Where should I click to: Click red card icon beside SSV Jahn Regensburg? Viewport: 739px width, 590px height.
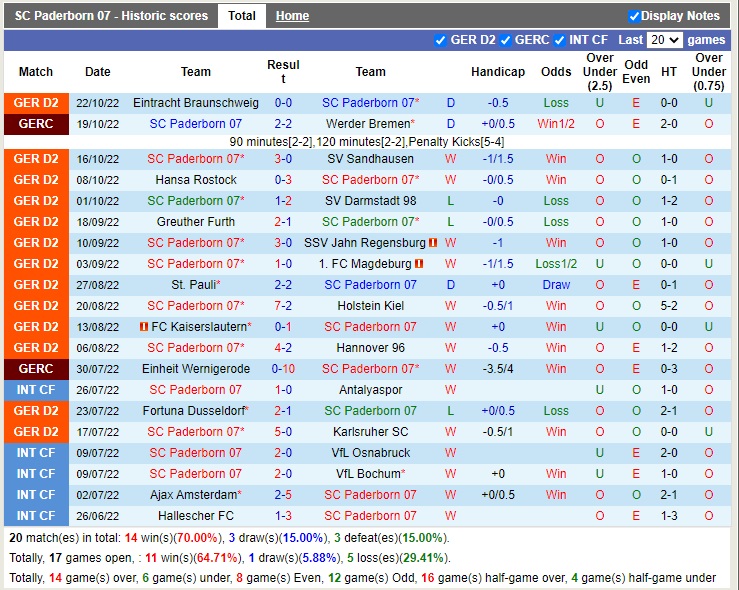pos(433,243)
